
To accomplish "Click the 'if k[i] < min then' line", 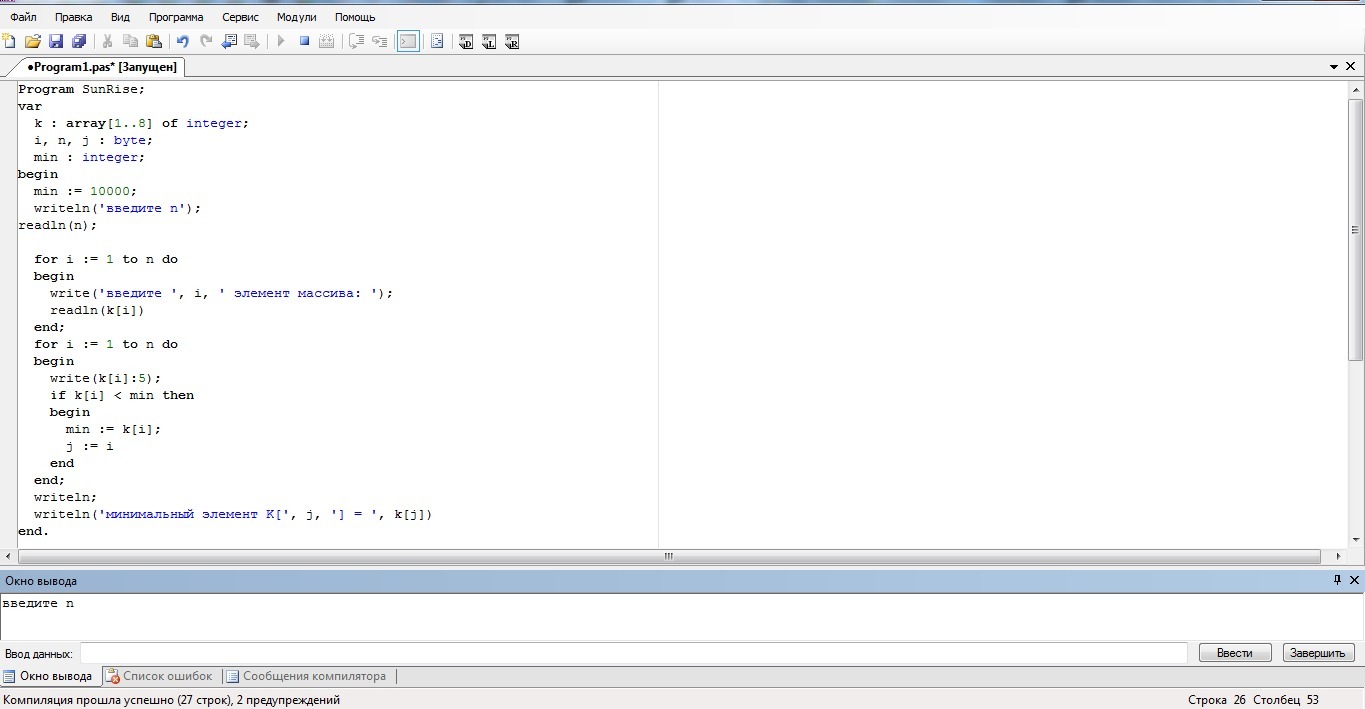I will [x=122, y=395].
